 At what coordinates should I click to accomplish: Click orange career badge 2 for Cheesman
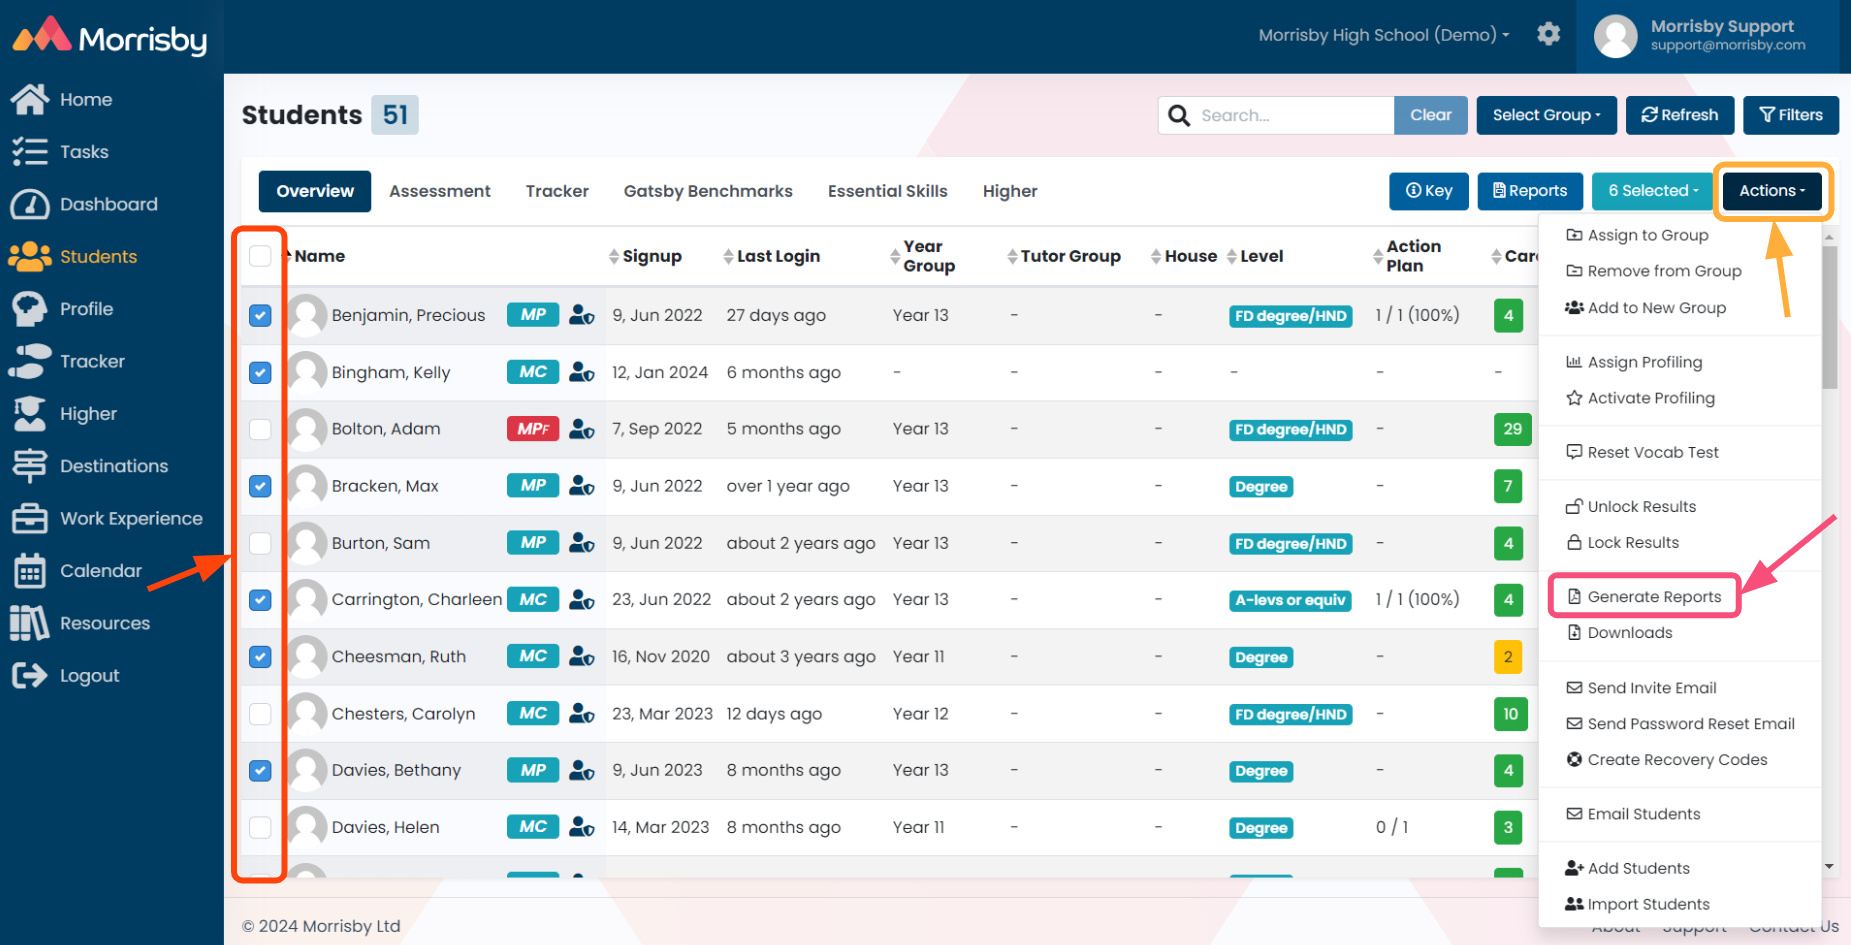click(1508, 657)
